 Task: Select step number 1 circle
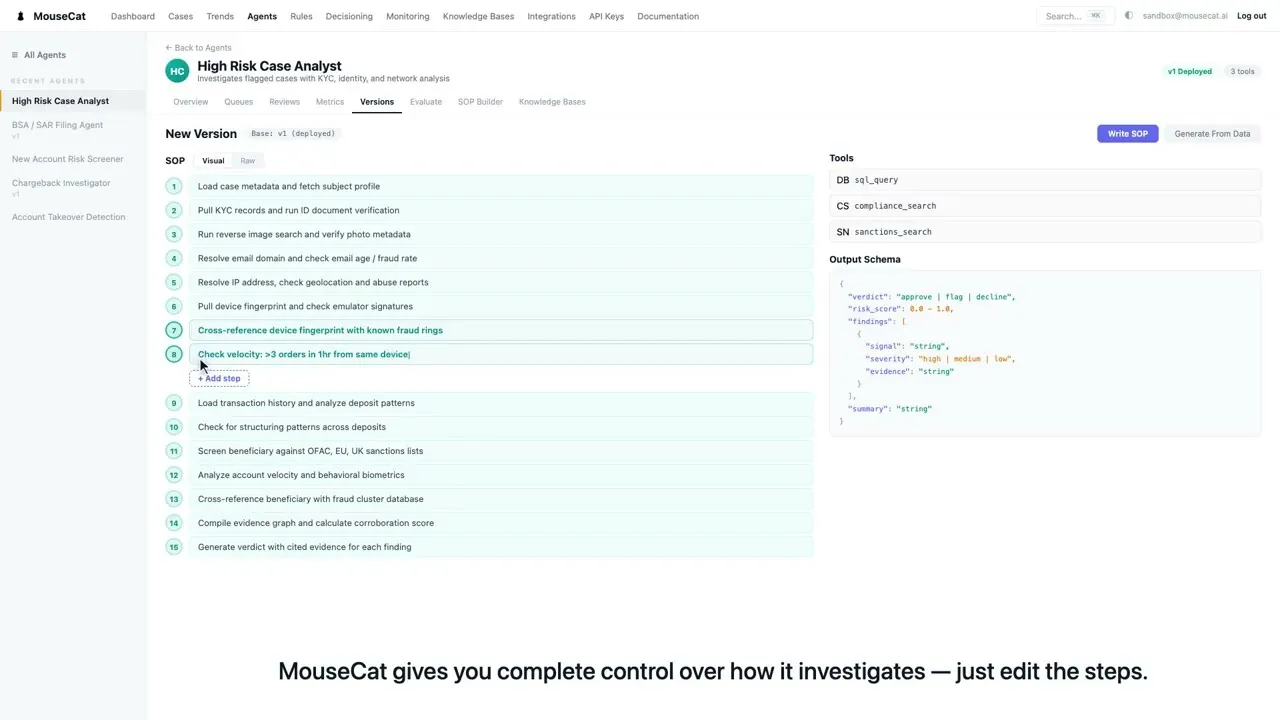coord(174,186)
